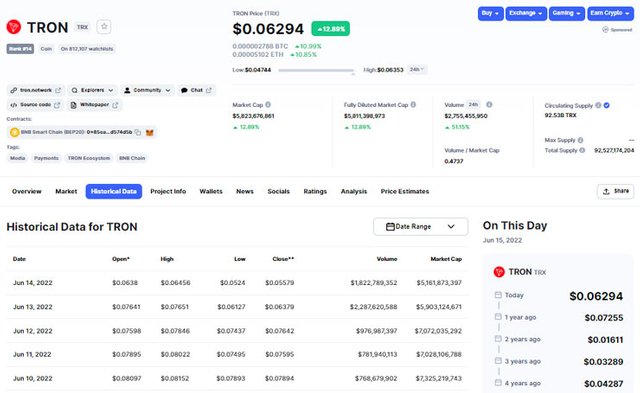640x393 pixels.
Task: Click the Share button
Action: (616, 191)
